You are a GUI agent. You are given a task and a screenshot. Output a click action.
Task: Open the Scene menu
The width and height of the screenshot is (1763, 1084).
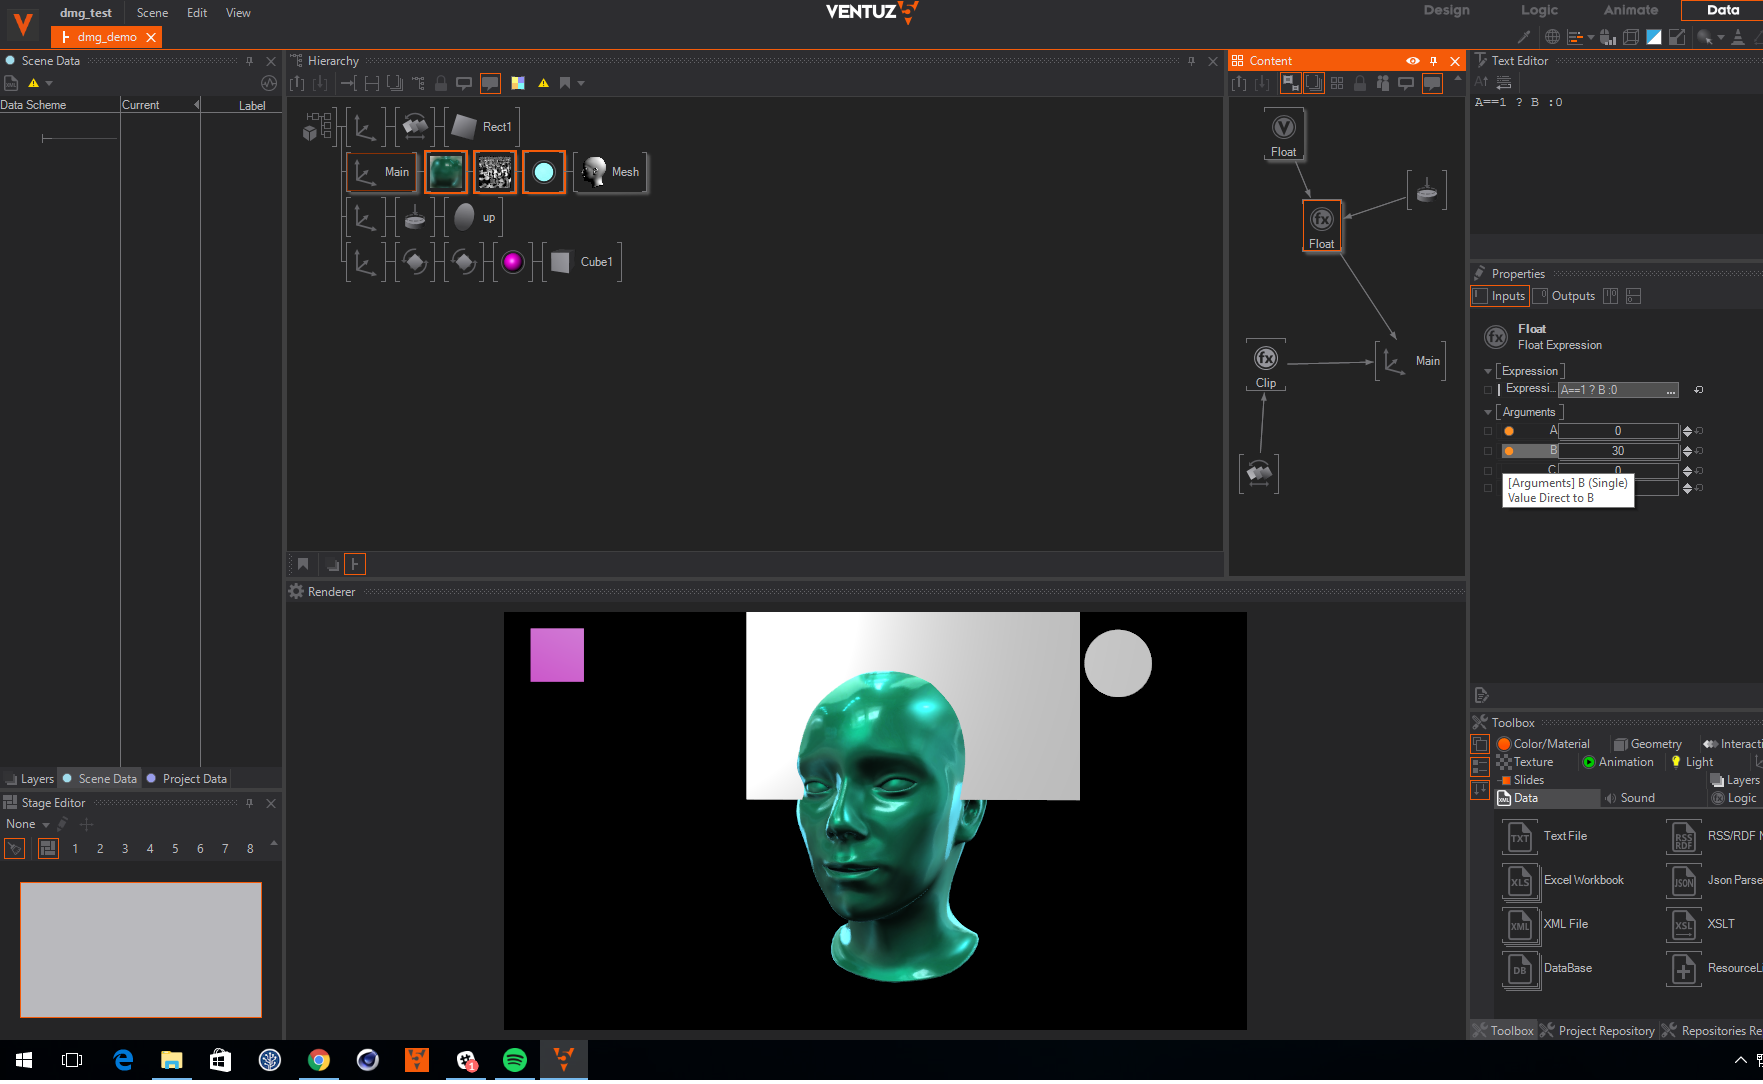coord(152,13)
